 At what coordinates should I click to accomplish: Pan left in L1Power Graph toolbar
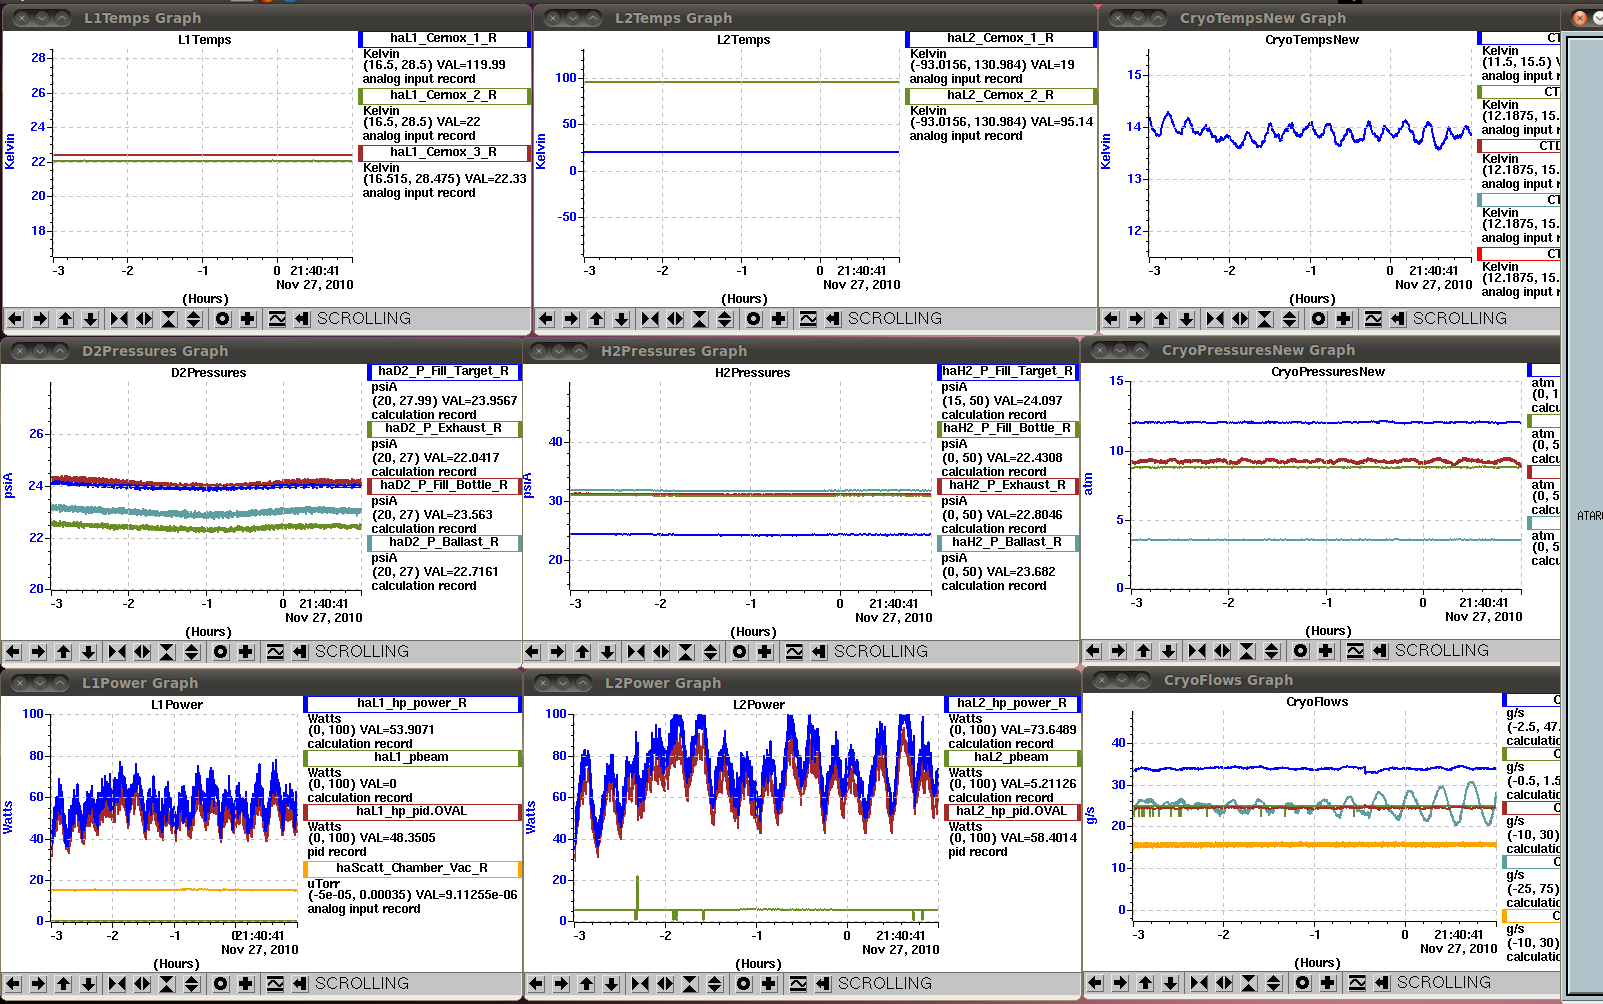[x=13, y=984]
